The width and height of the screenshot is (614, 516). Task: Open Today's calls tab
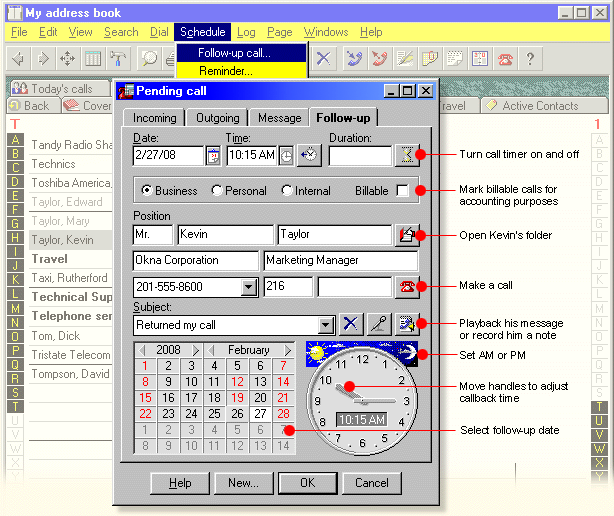click(61, 88)
